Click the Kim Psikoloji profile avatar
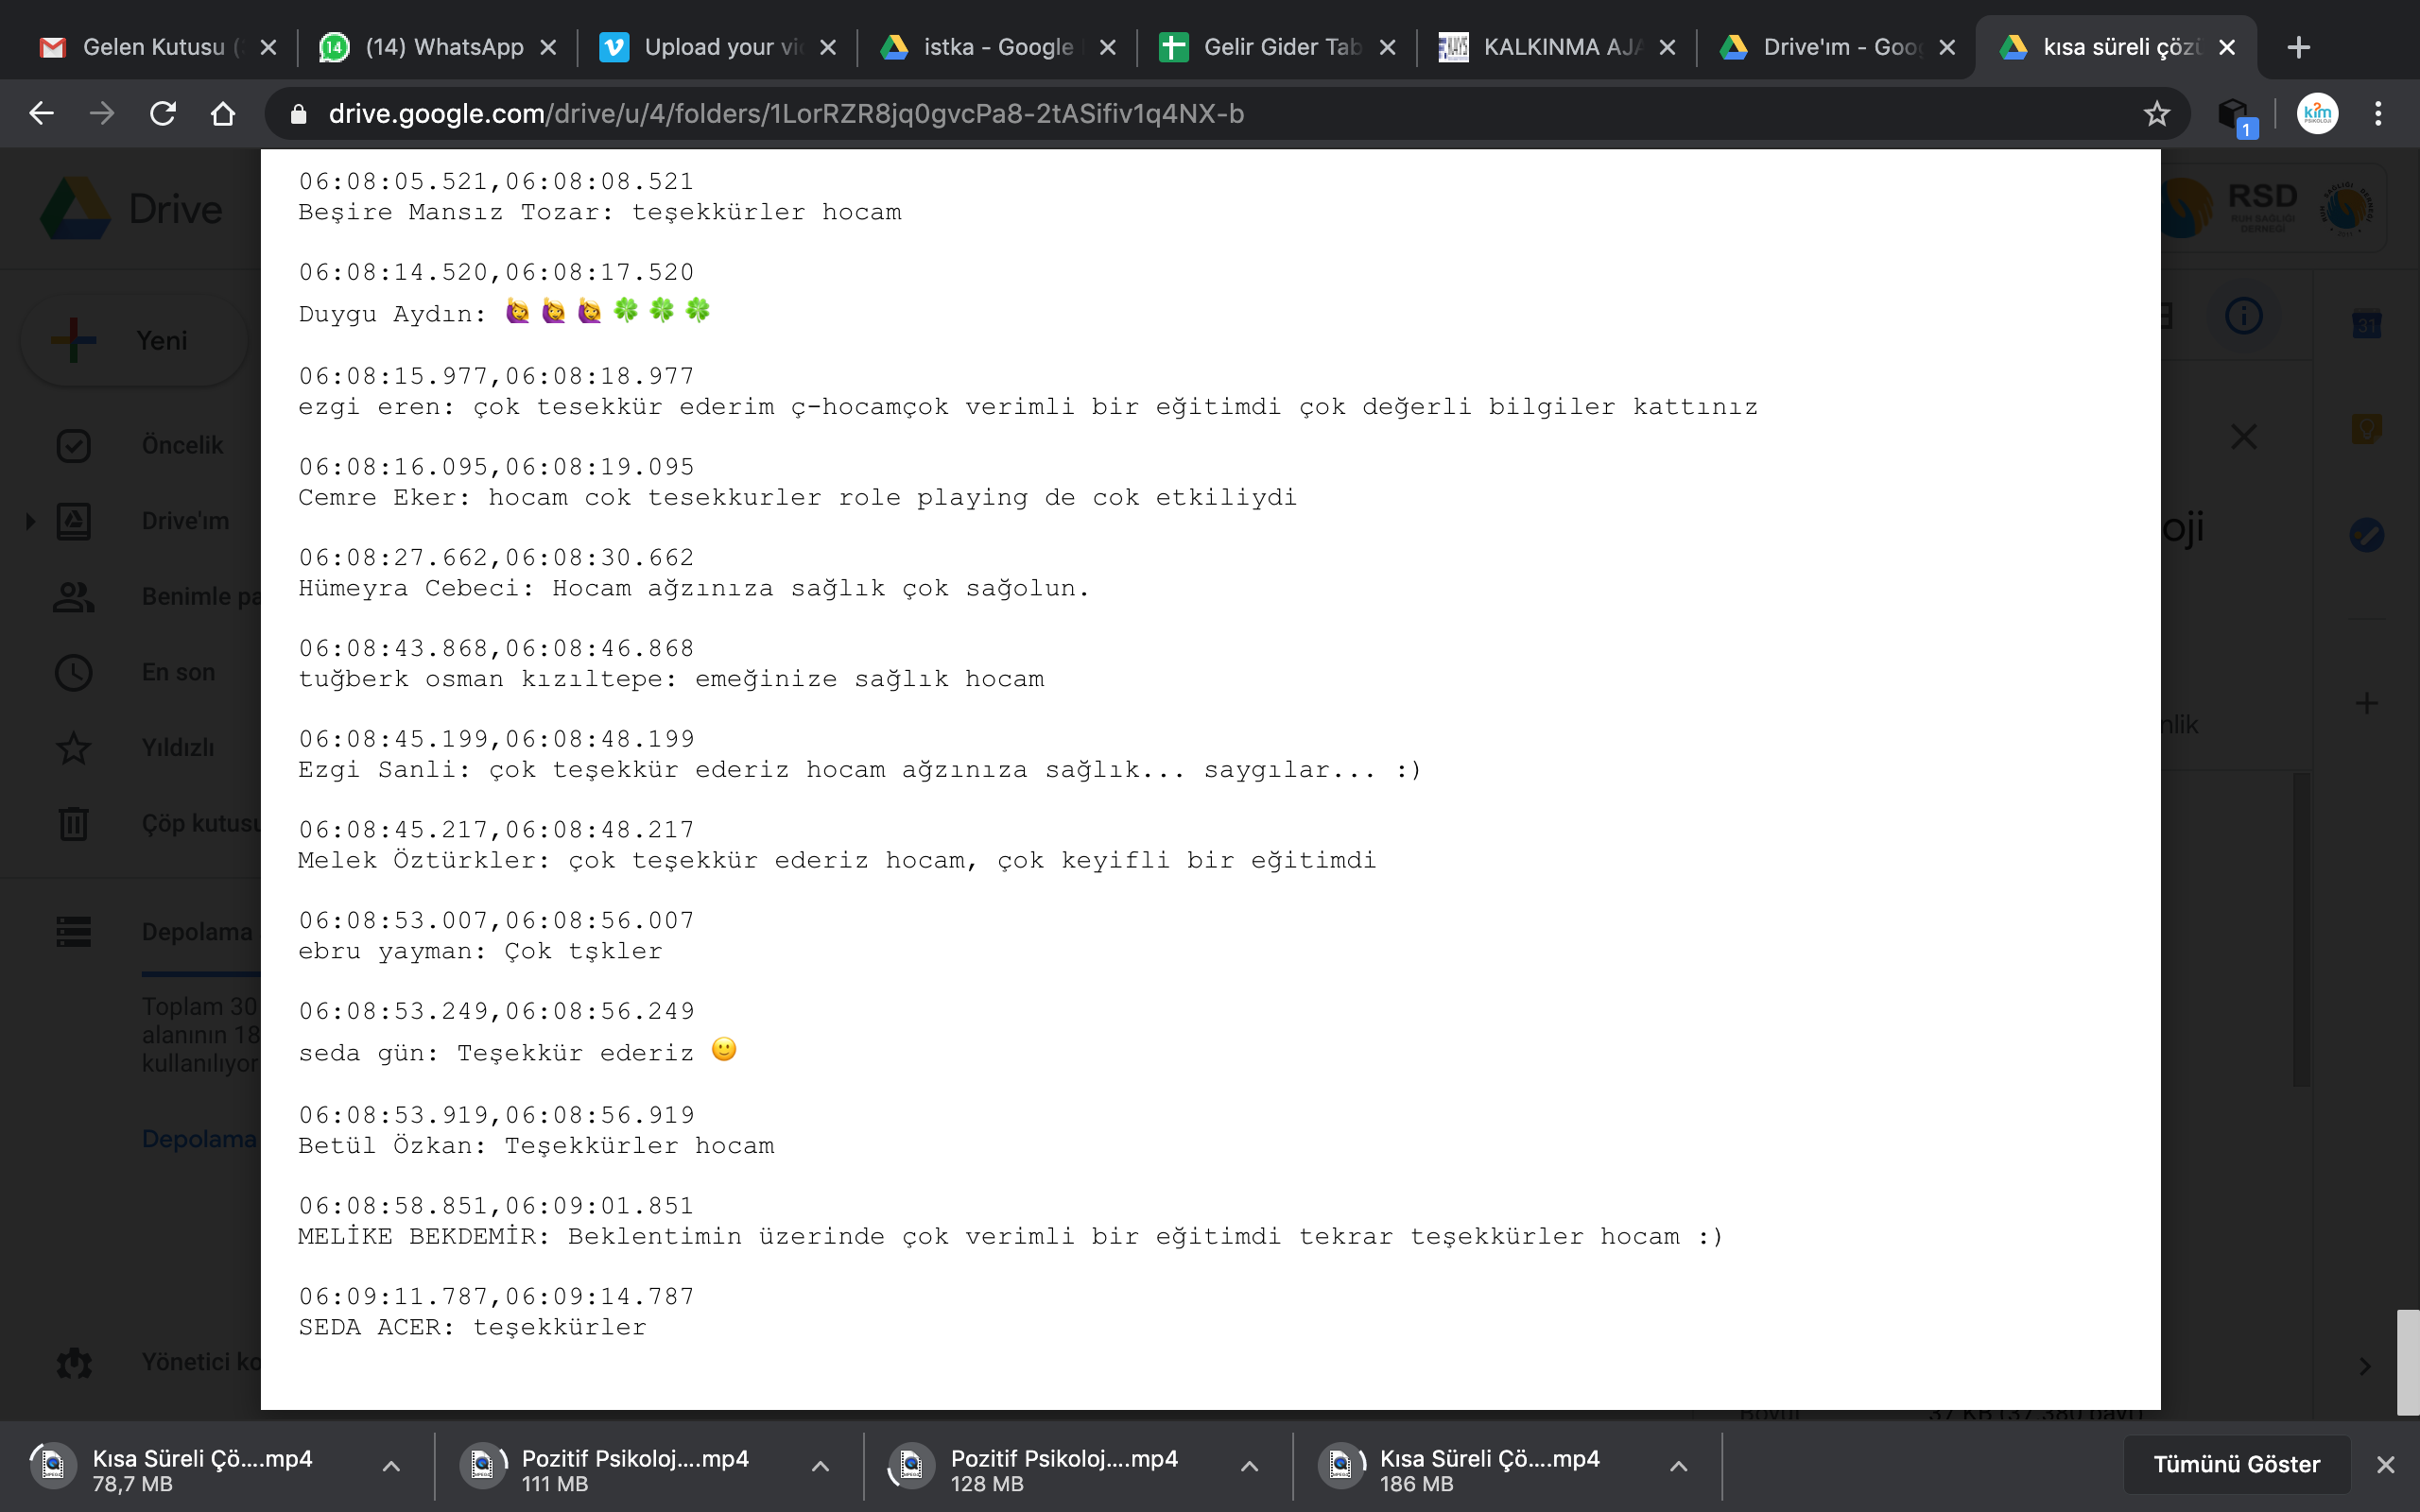The height and width of the screenshot is (1512, 2420). [x=2317, y=114]
